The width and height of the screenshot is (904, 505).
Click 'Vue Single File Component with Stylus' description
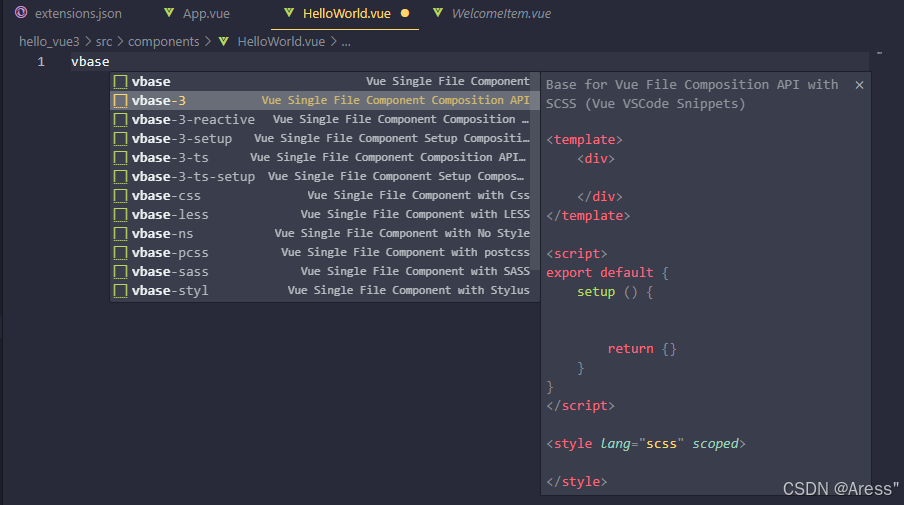pos(408,291)
